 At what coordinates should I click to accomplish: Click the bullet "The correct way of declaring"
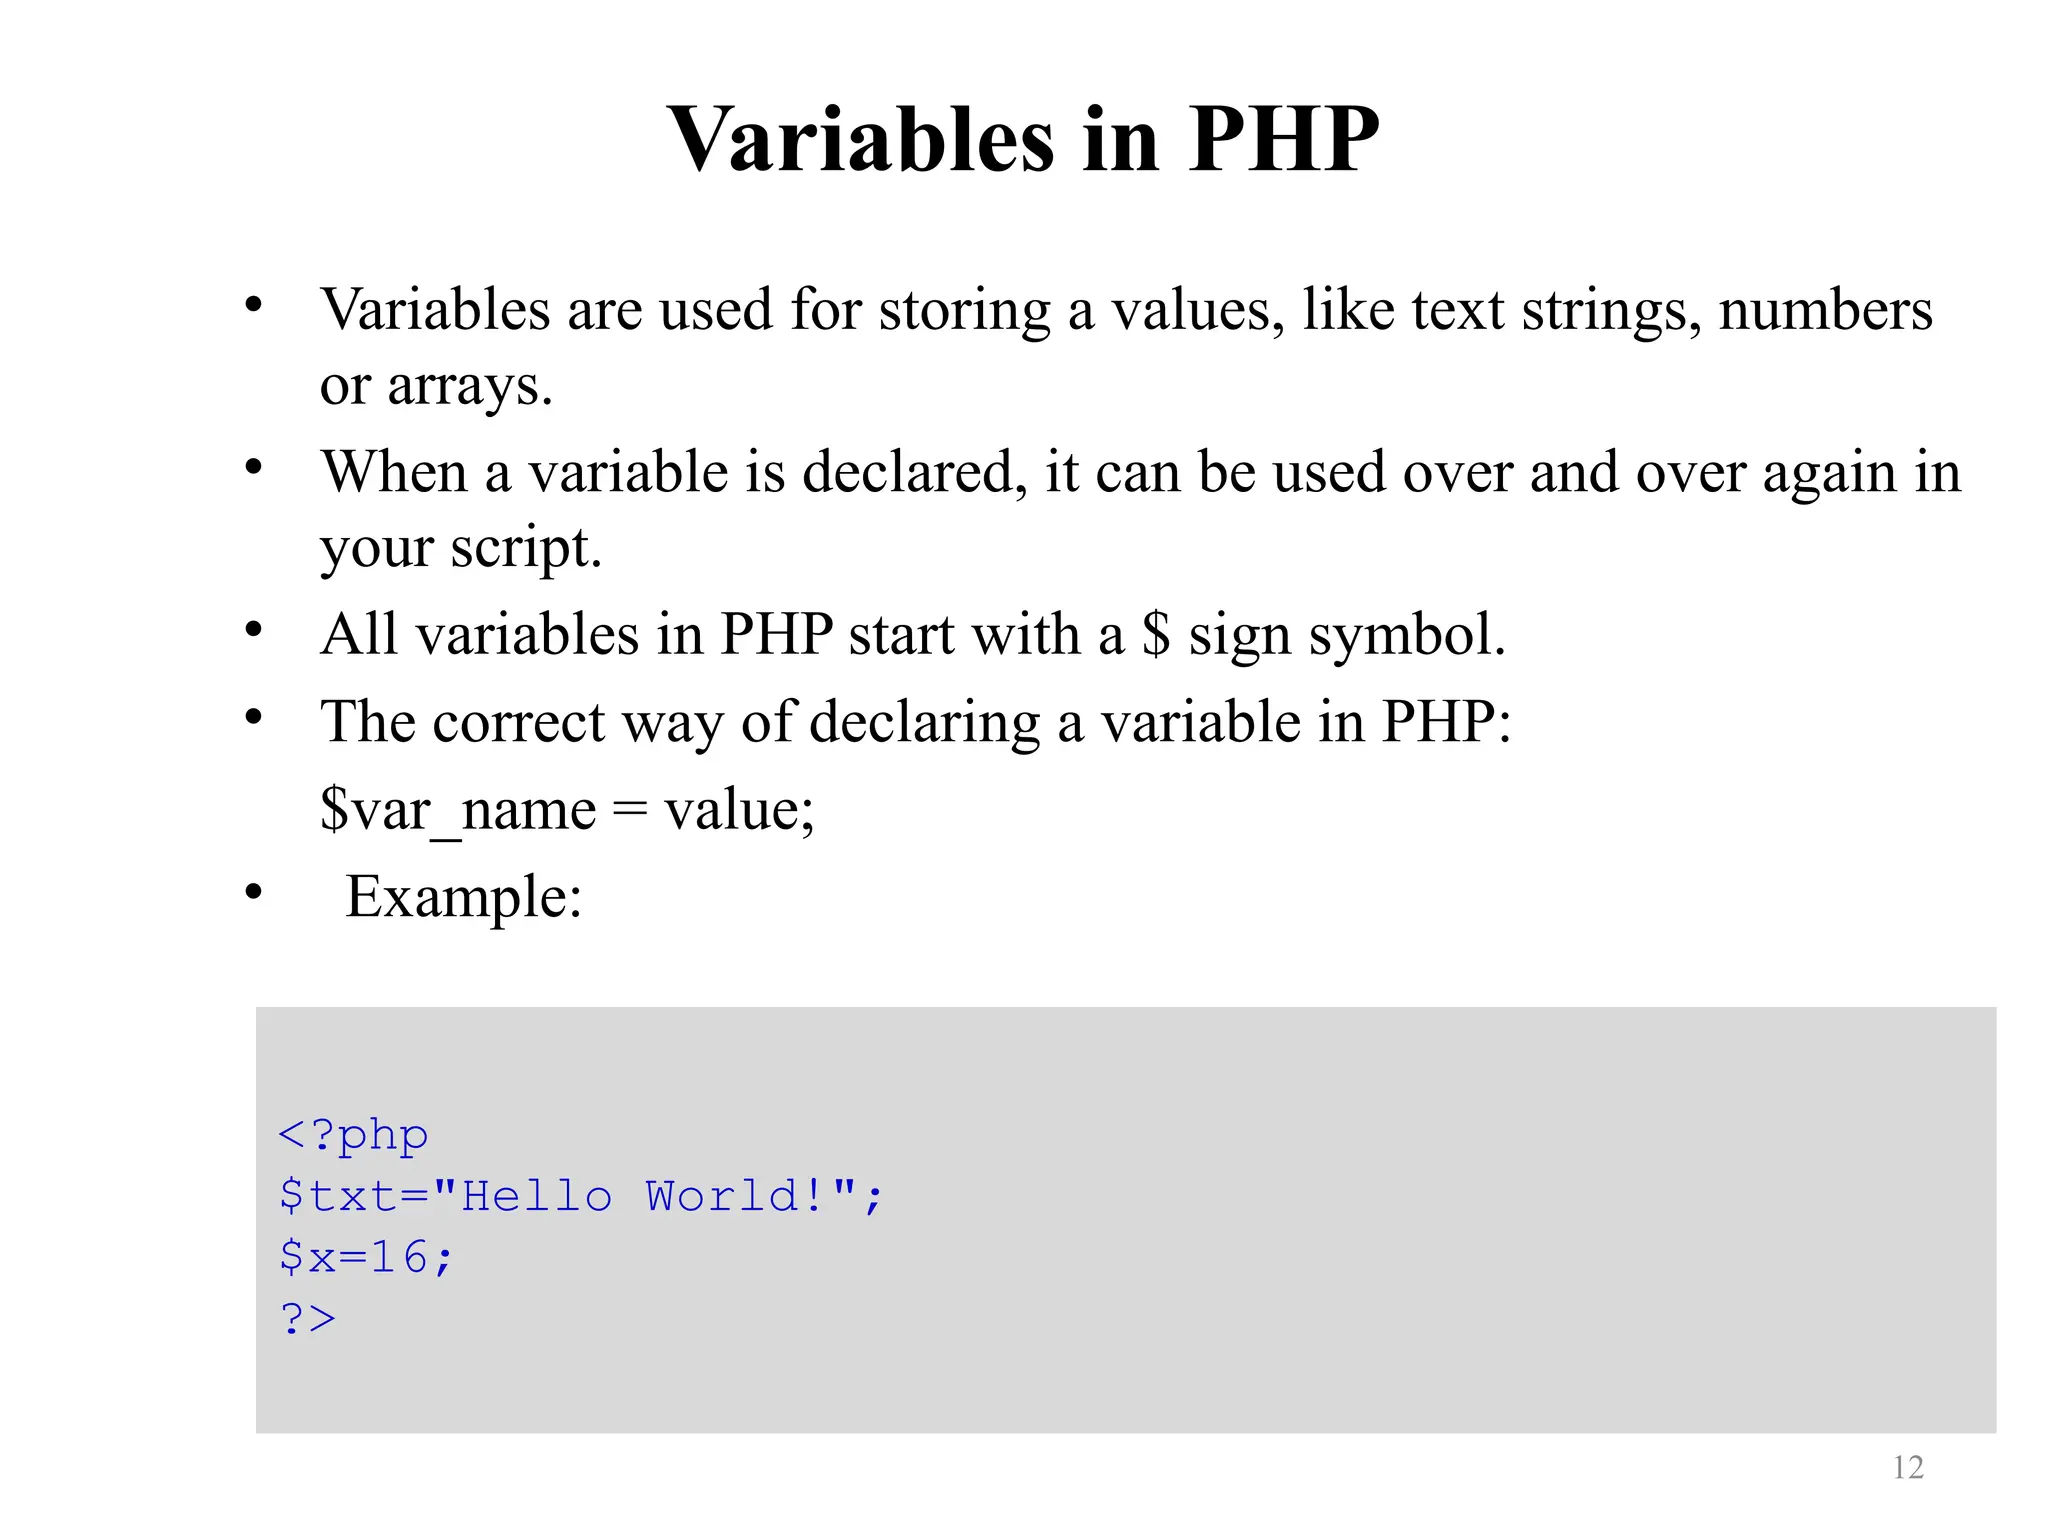(916, 721)
